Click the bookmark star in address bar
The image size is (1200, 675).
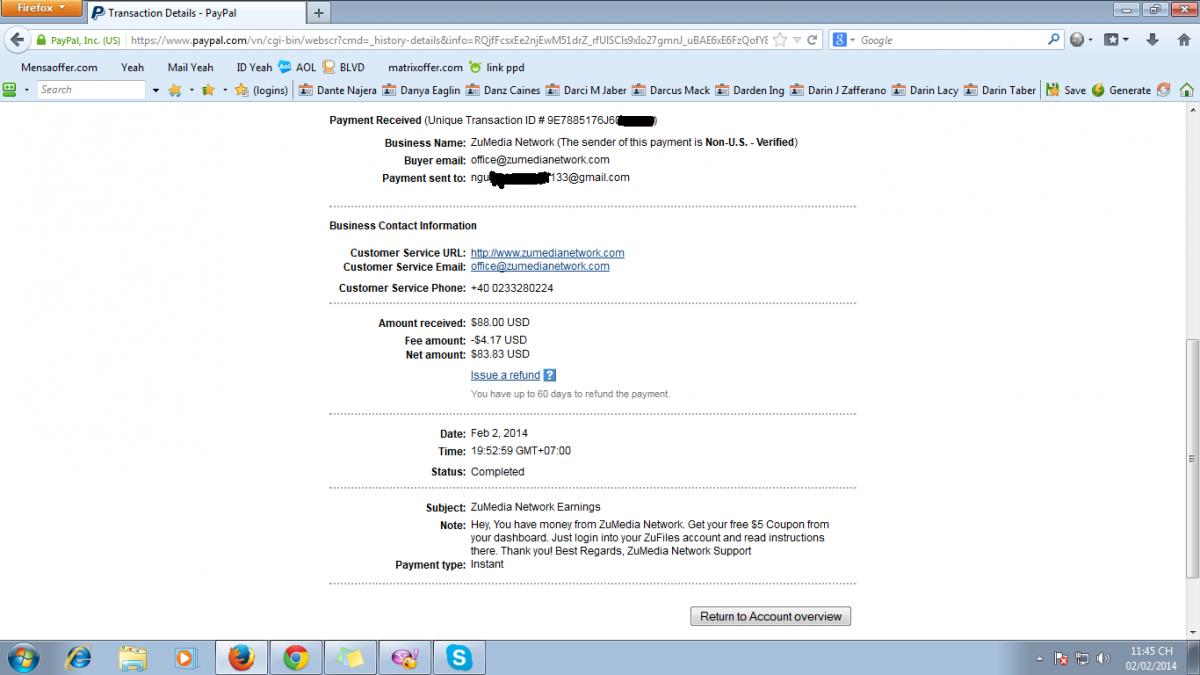[x=781, y=41]
